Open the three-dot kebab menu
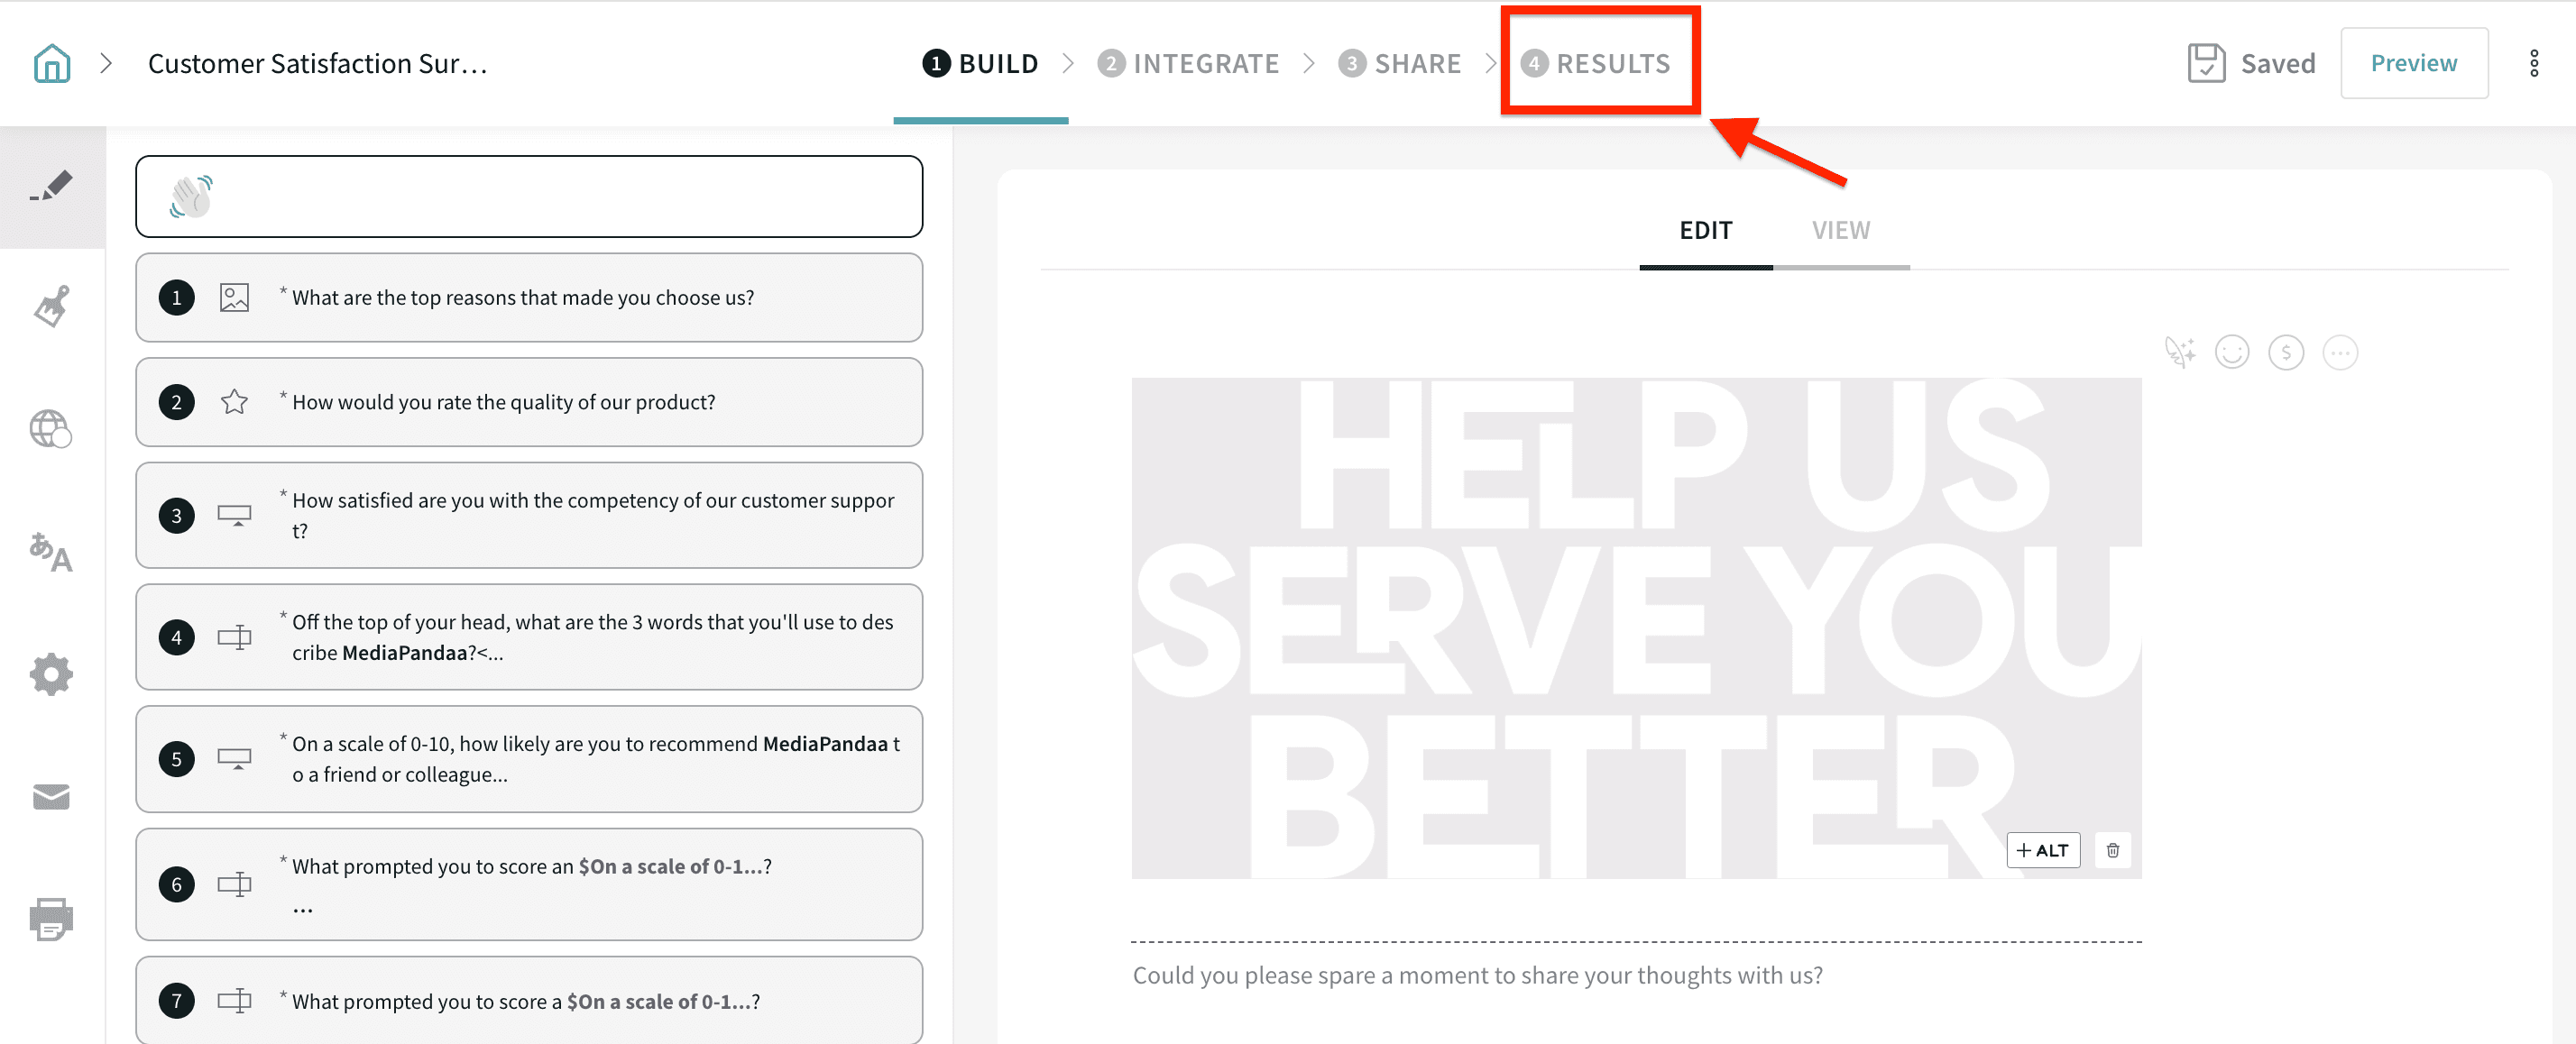 click(2533, 63)
